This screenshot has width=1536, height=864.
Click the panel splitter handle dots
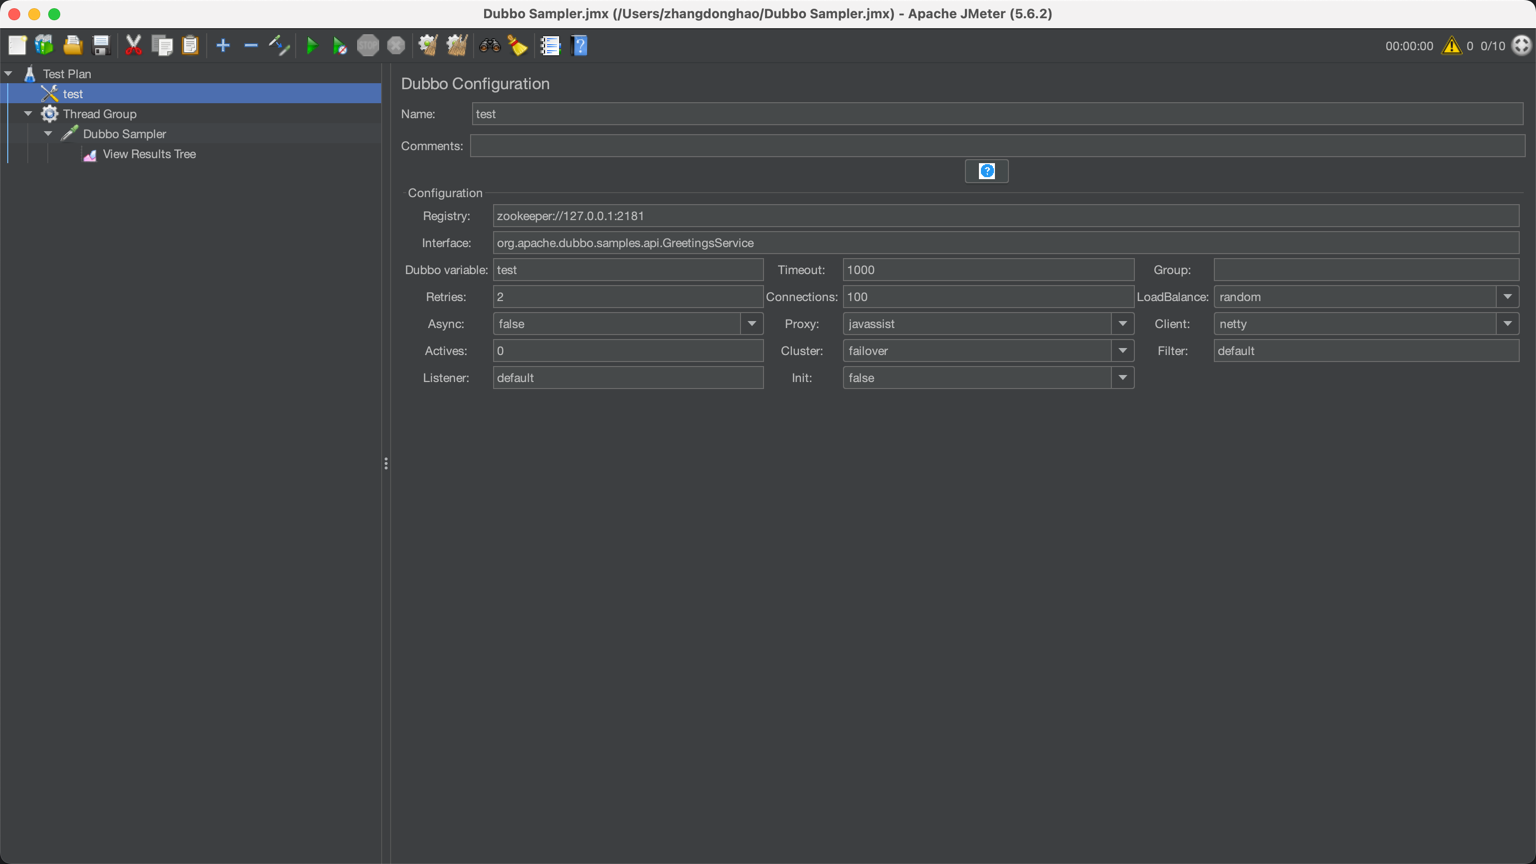pyautogui.click(x=386, y=464)
